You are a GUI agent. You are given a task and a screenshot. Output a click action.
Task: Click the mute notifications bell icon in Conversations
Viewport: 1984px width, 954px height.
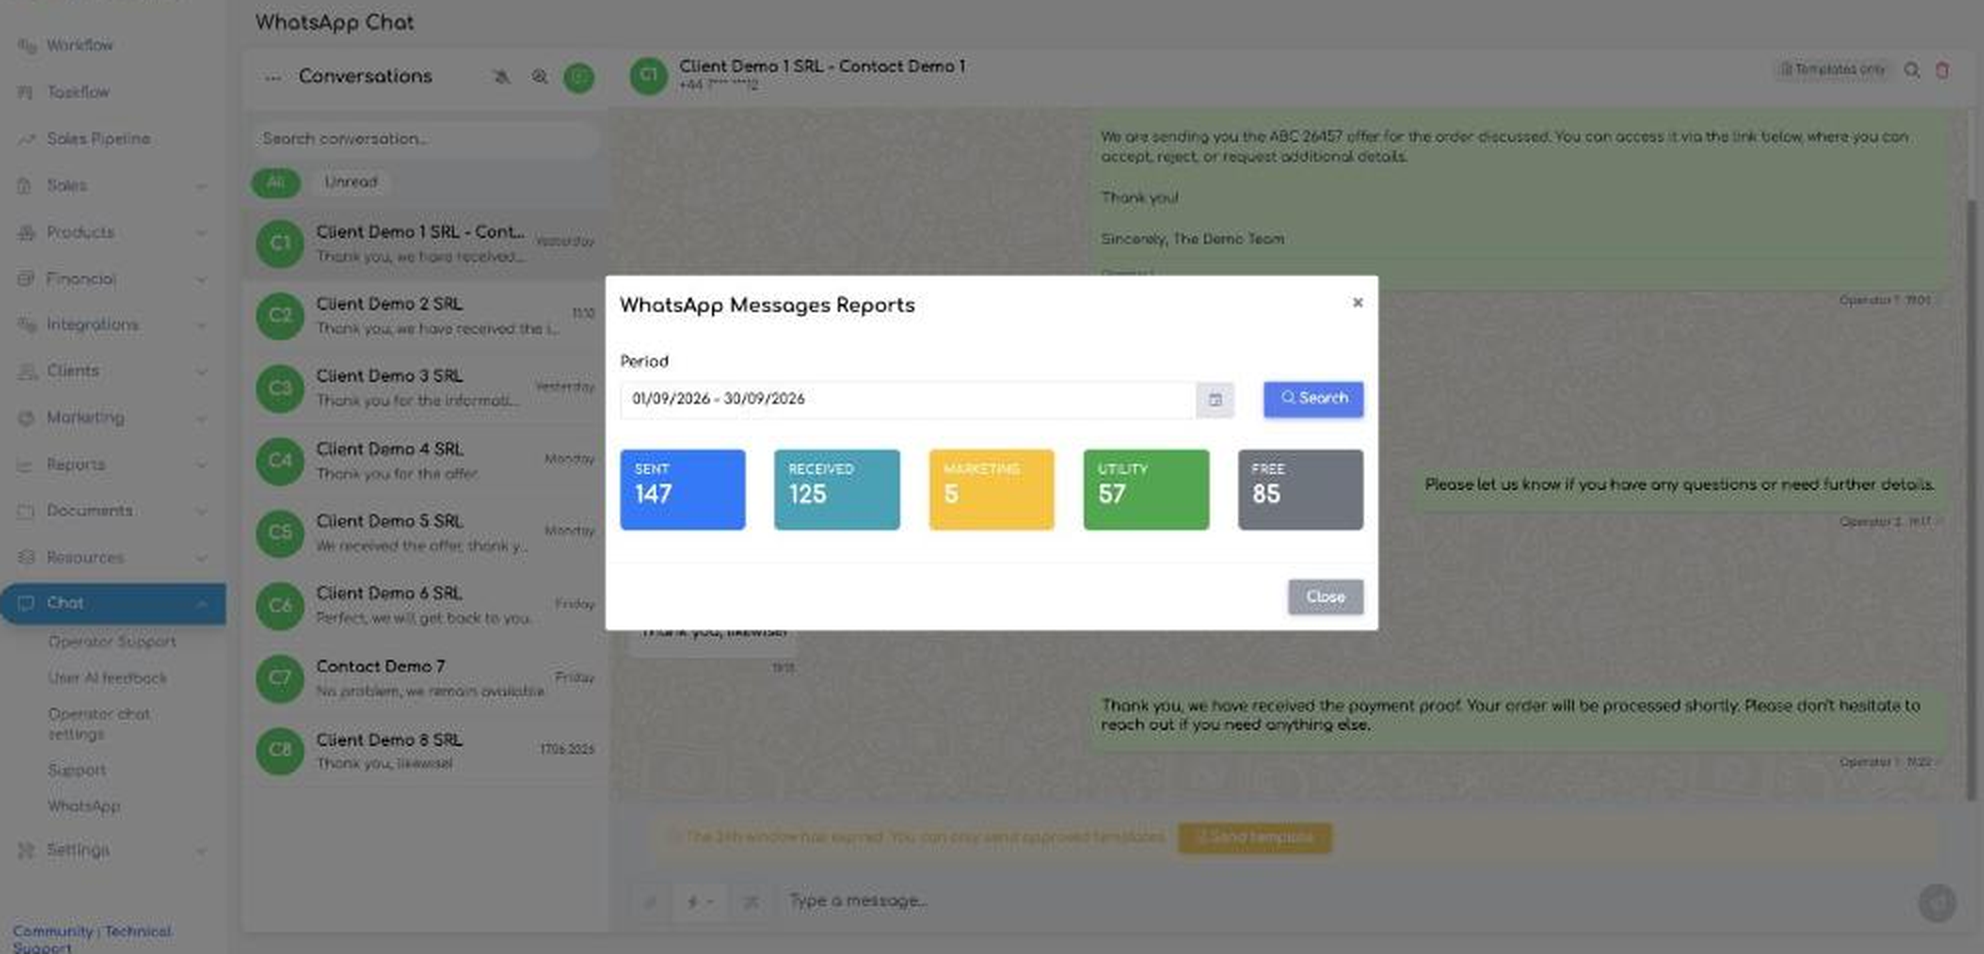pos(501,77)
